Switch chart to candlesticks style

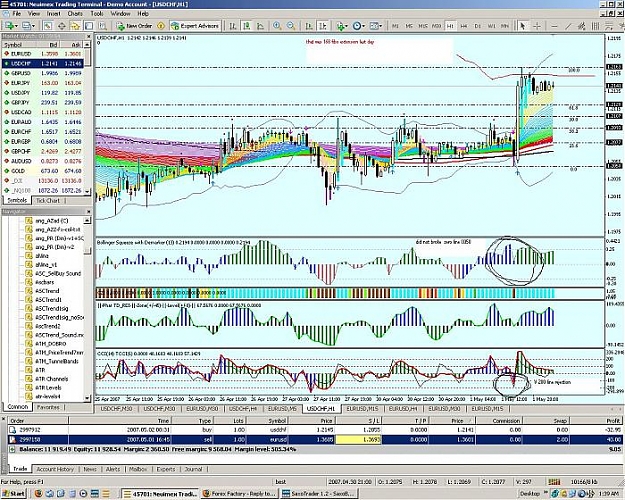pos(247,26)
